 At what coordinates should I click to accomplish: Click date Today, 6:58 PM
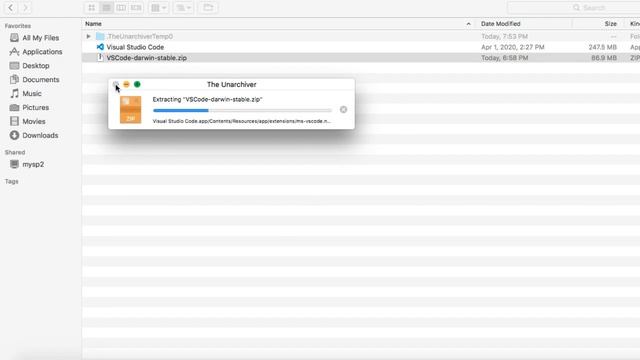coord(504,58)
